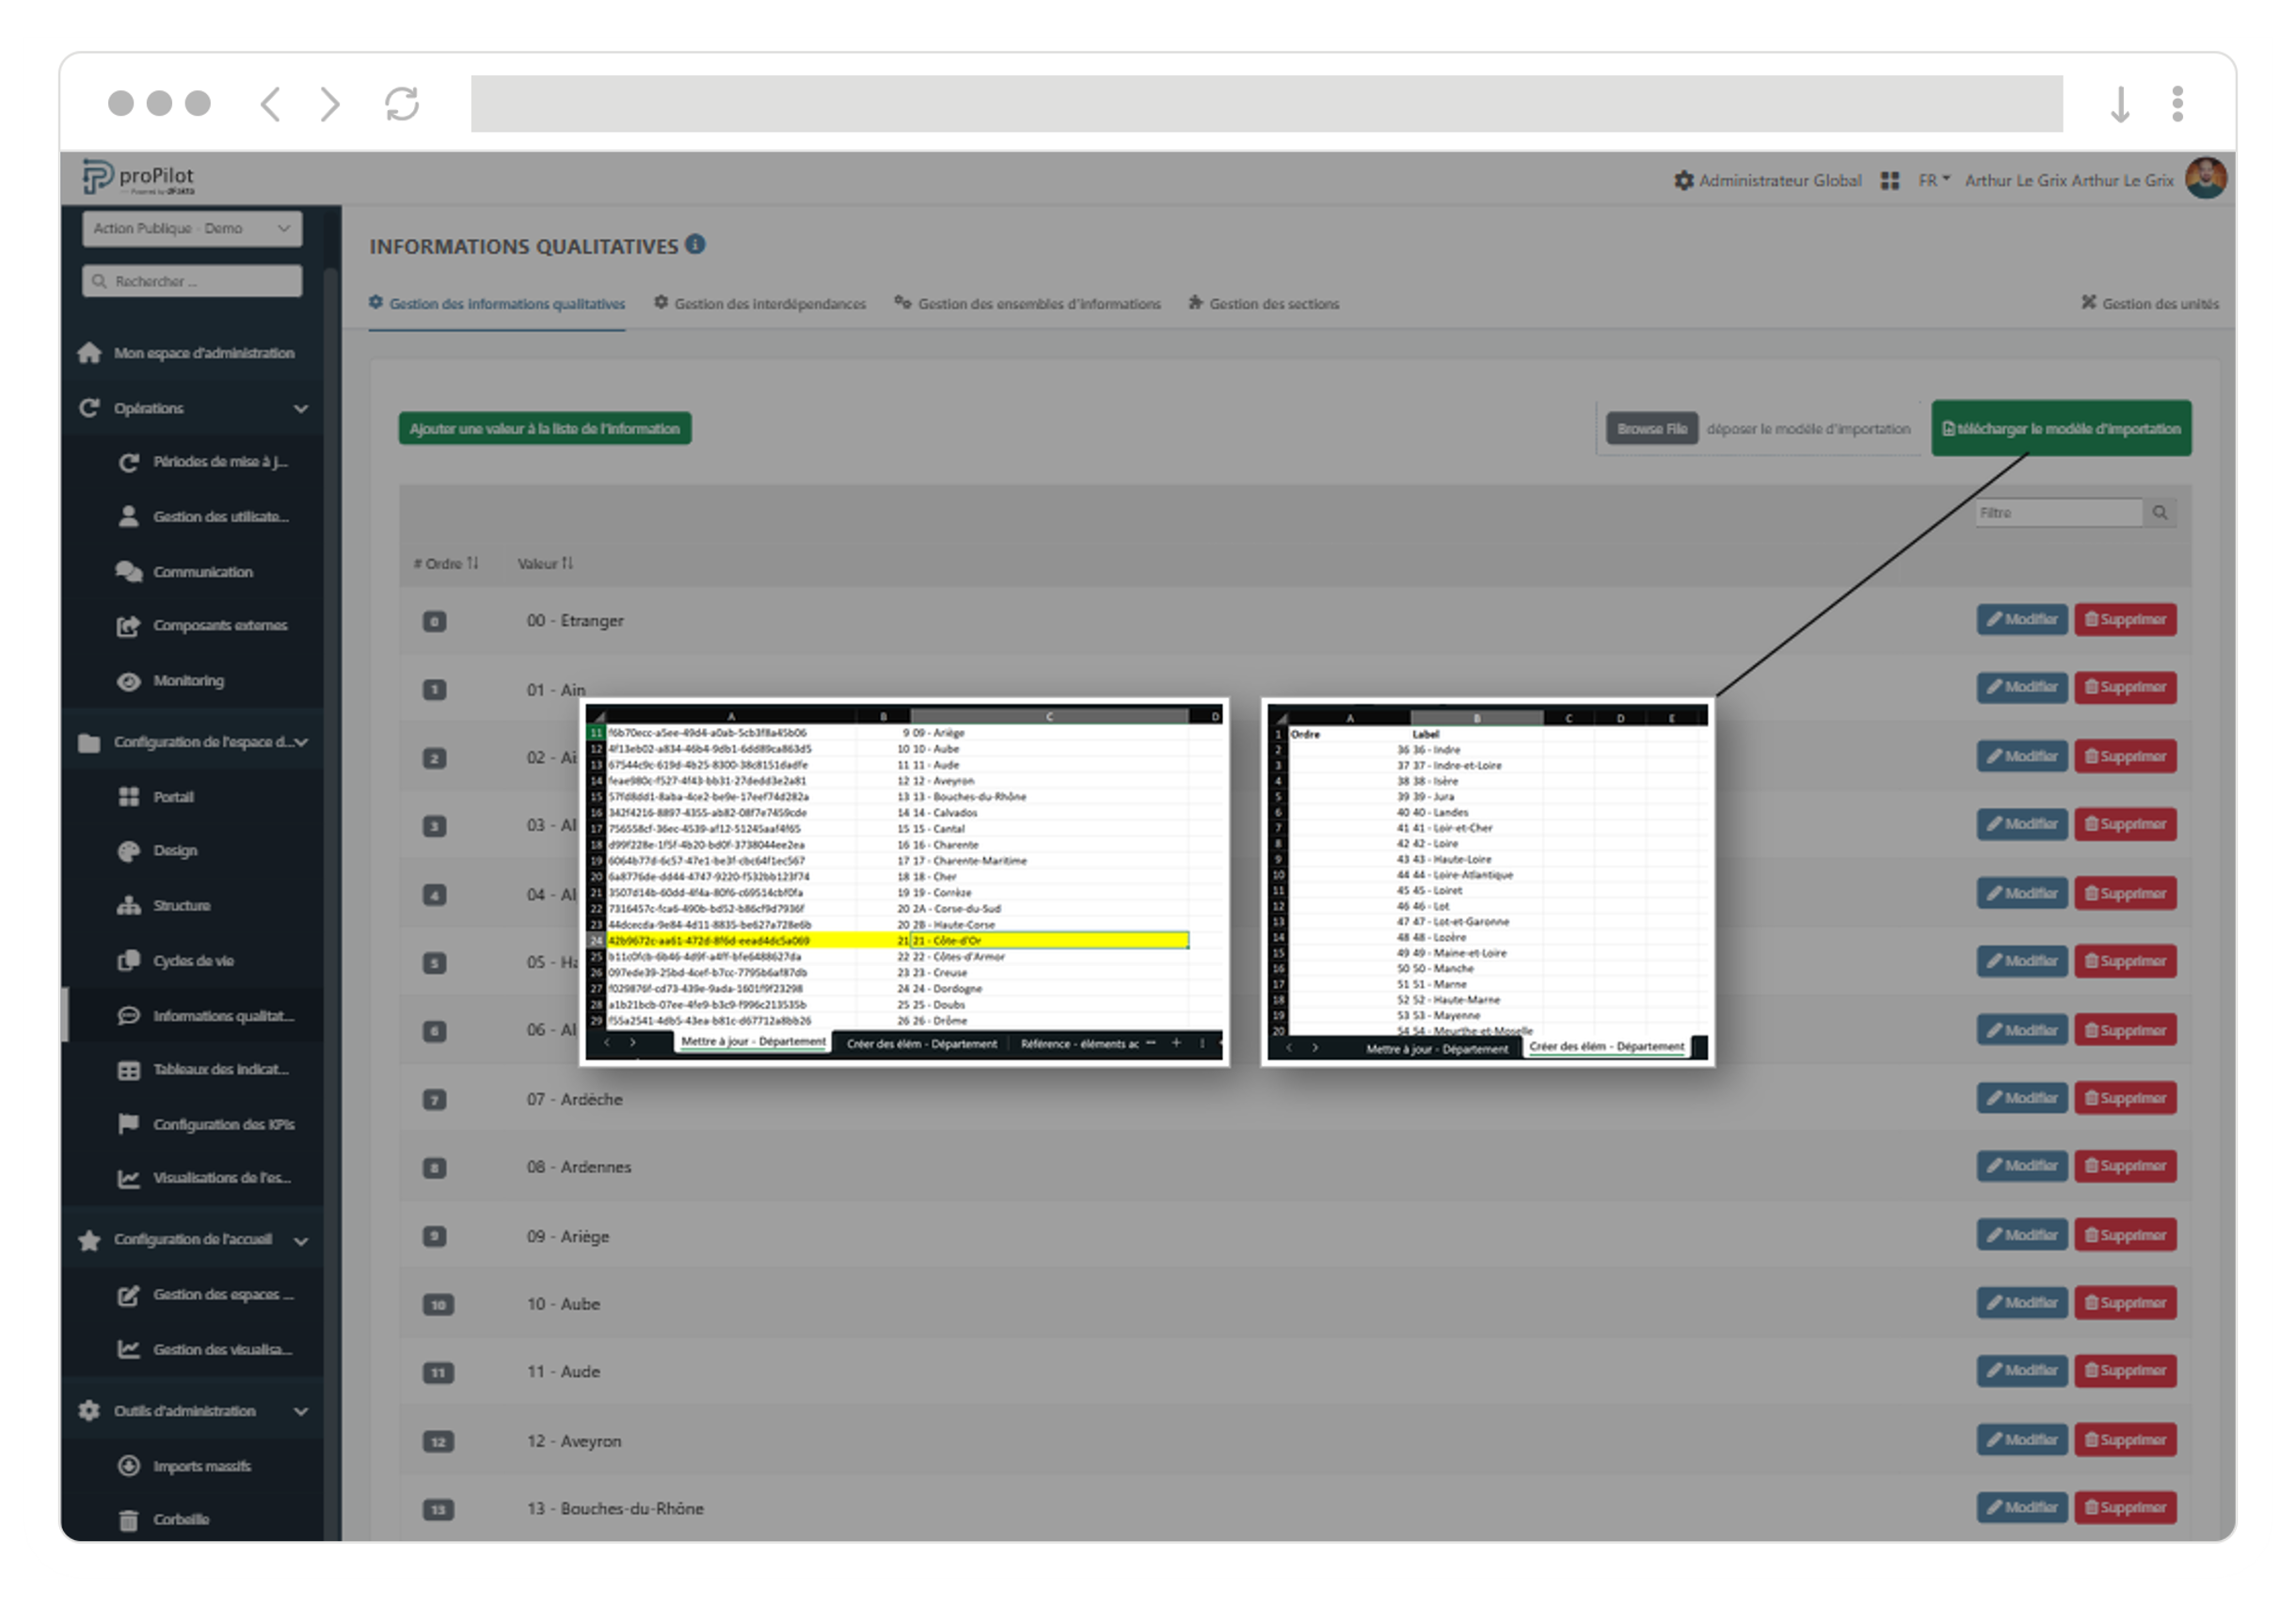Screen dimensions: 2296x1605
Task: Click the Rechercher search field in sidebar
Action: (192, 281)
